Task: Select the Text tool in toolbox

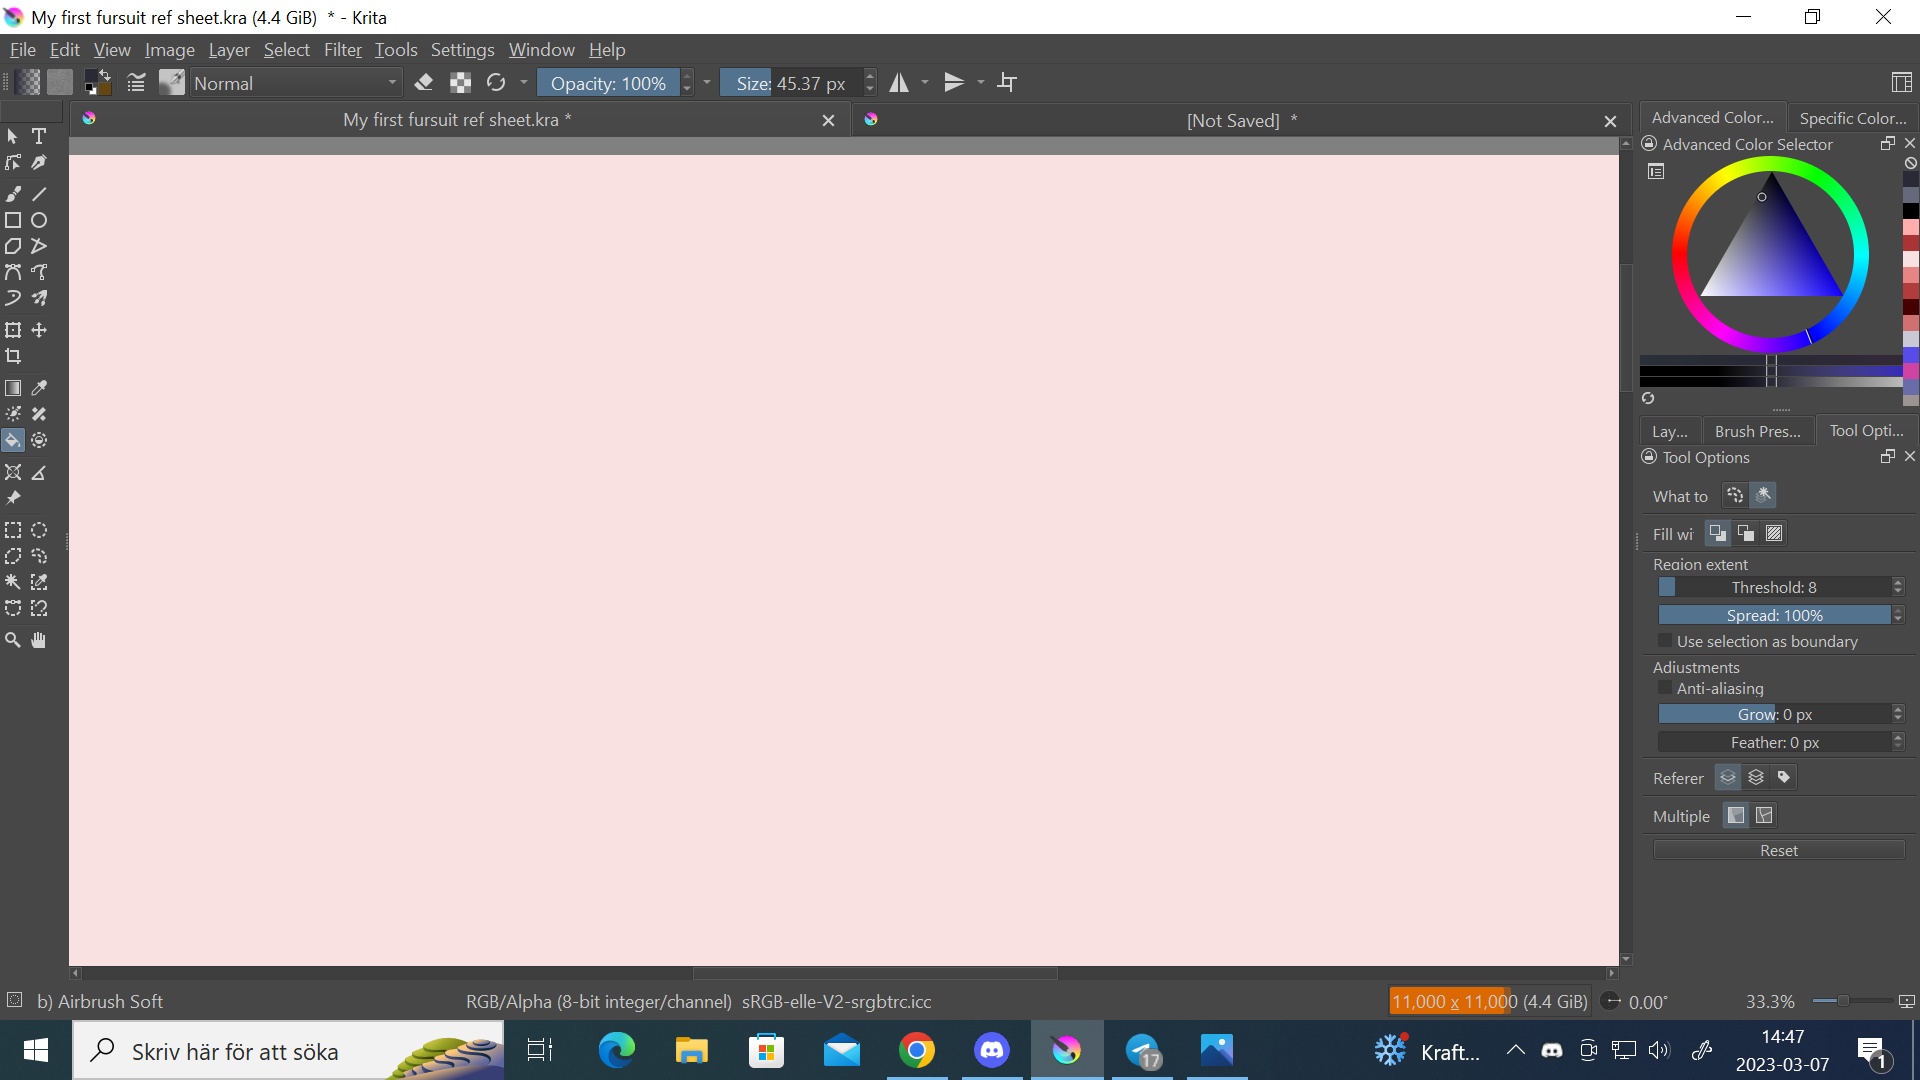Action: pos(39,136)
